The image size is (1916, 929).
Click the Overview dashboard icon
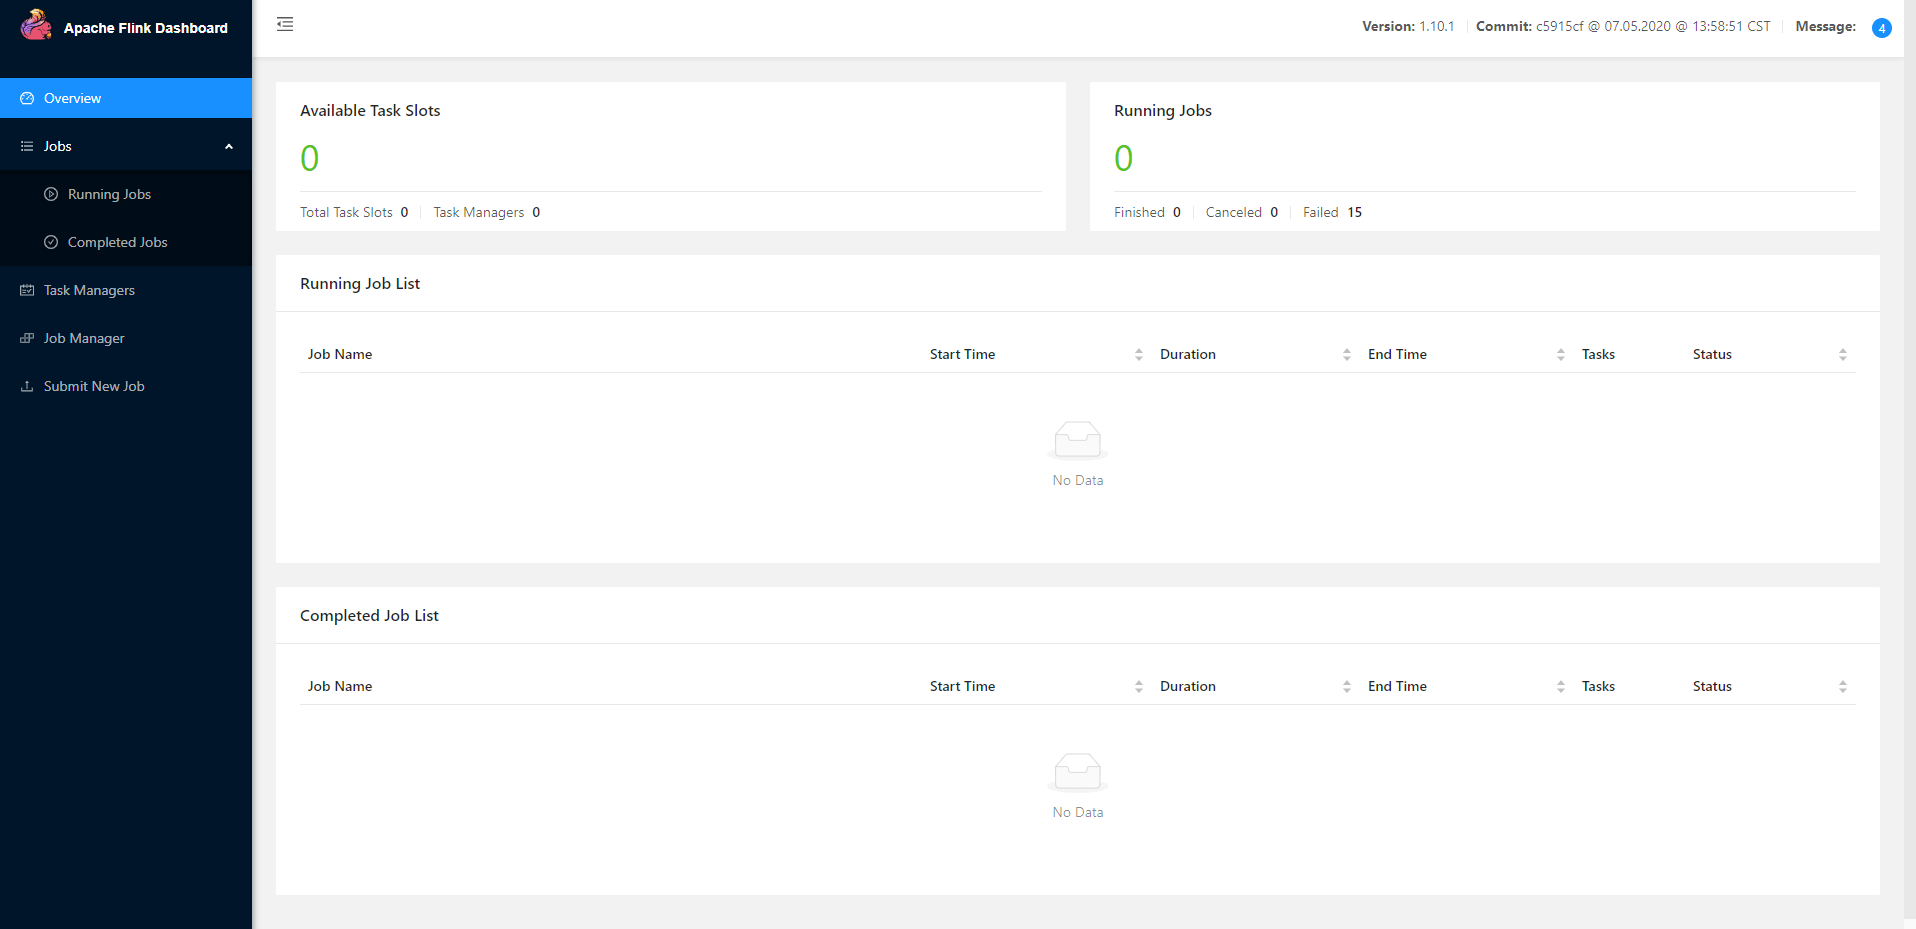(x=27, y=98)
